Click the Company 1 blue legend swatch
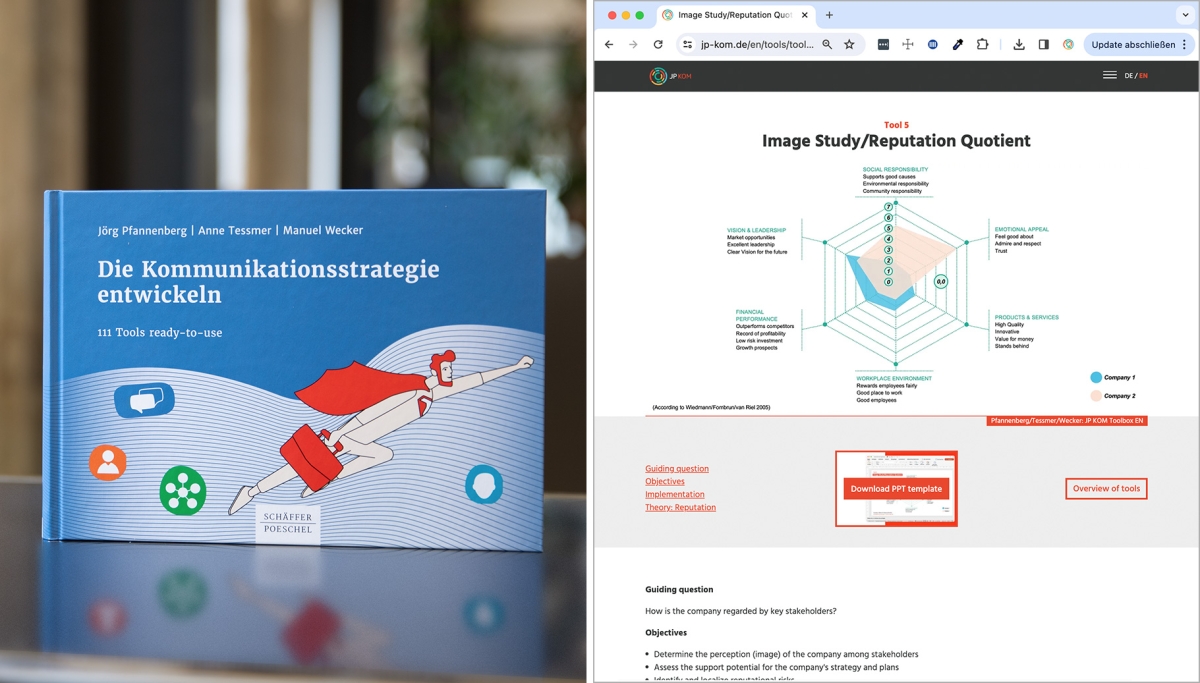This screenshot has height=683, width=1200. [1096, 378]
